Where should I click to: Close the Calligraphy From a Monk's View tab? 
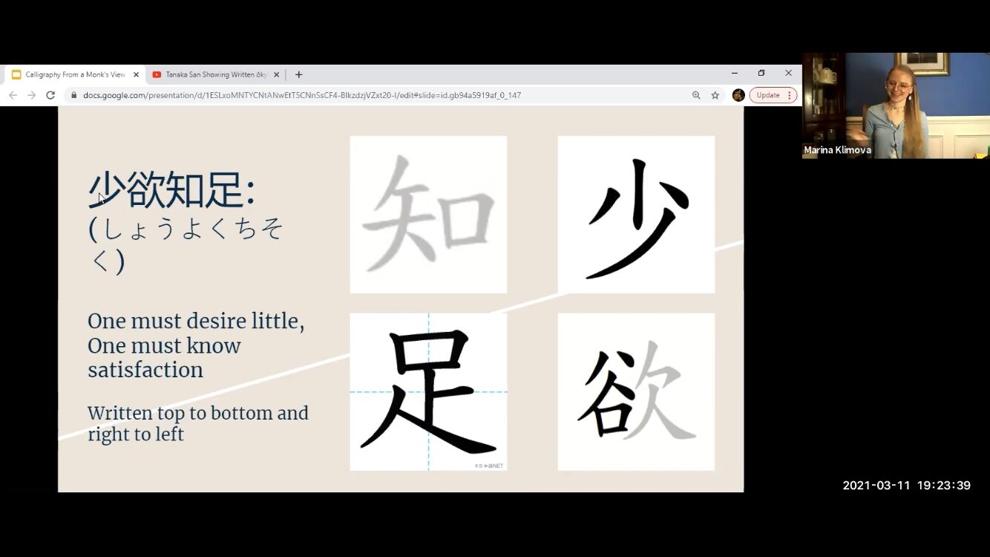tap(136, 75)
